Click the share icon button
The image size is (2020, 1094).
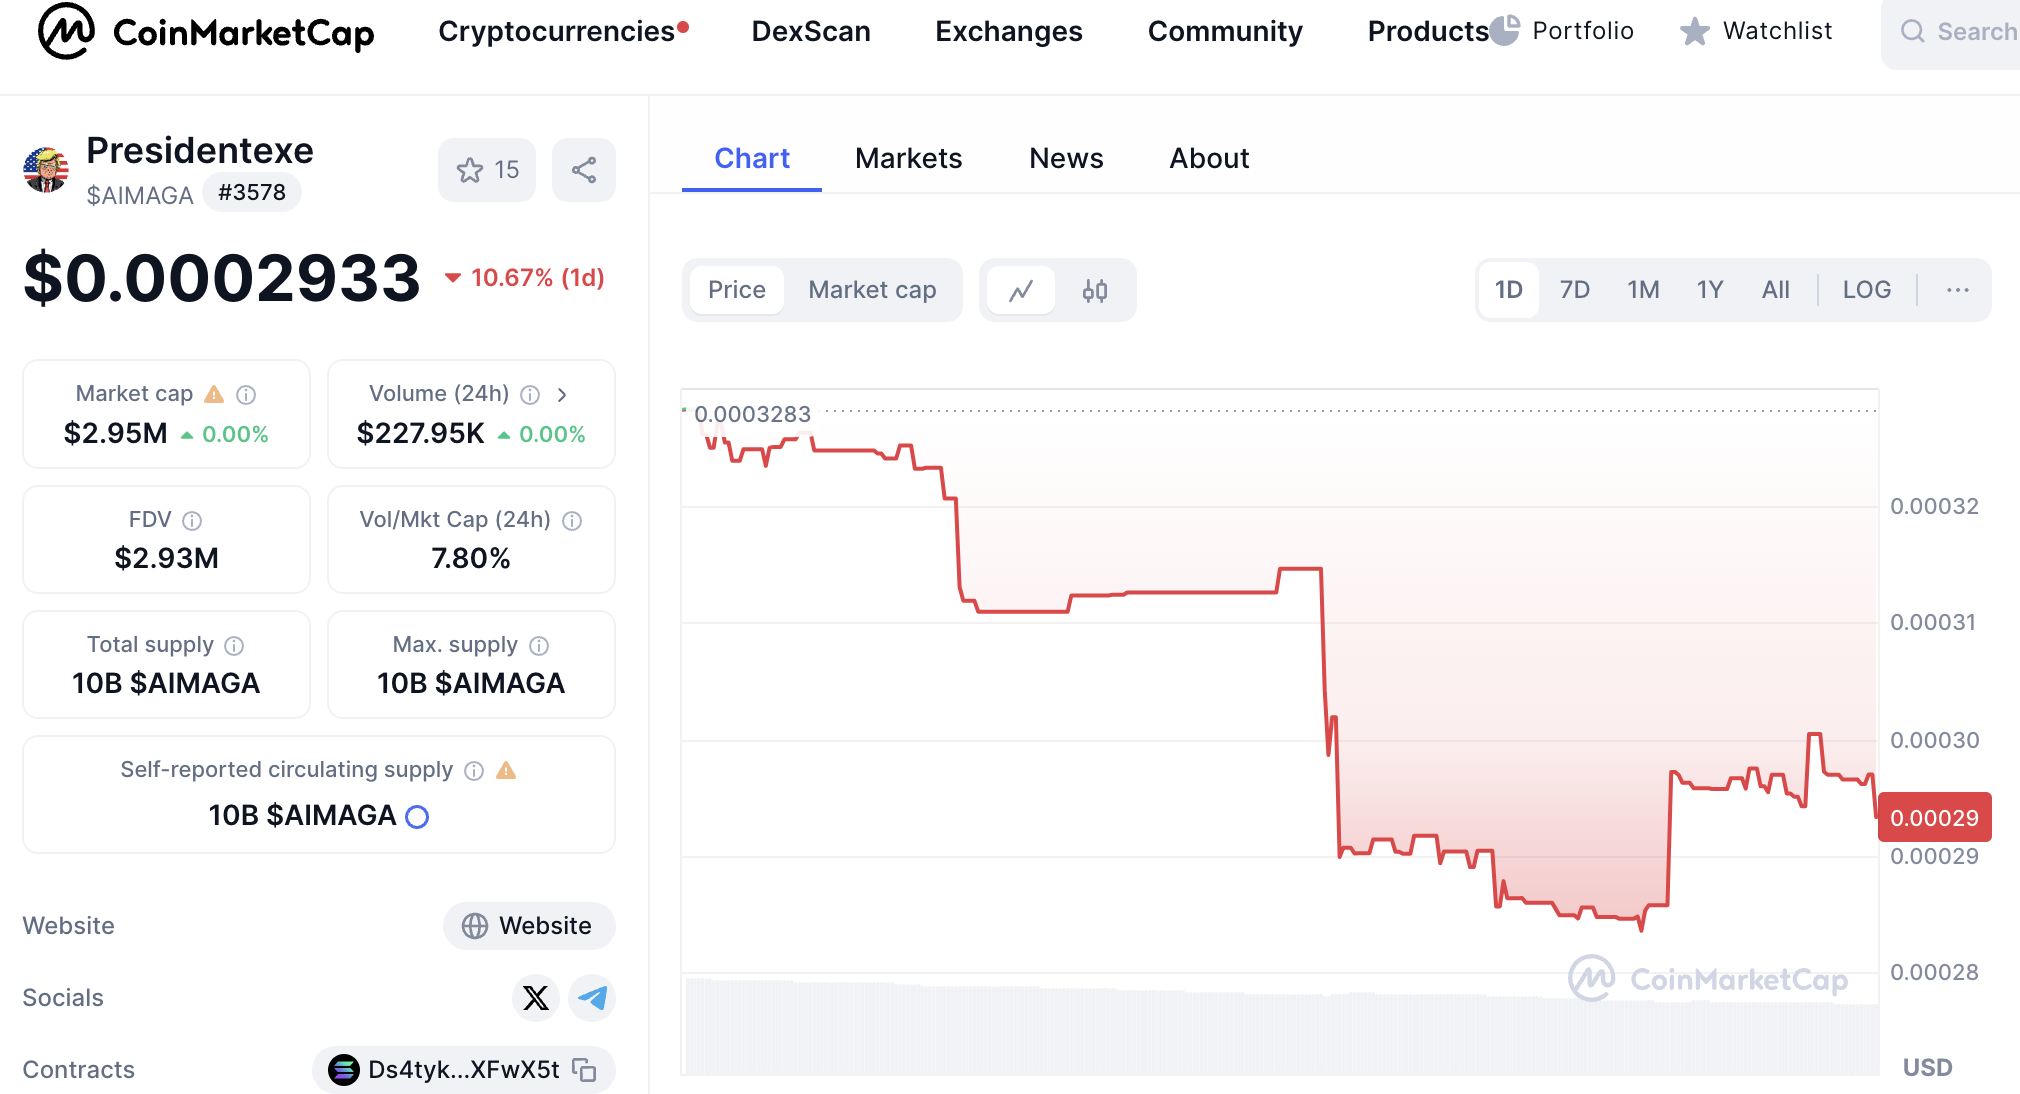click(584, 170)
